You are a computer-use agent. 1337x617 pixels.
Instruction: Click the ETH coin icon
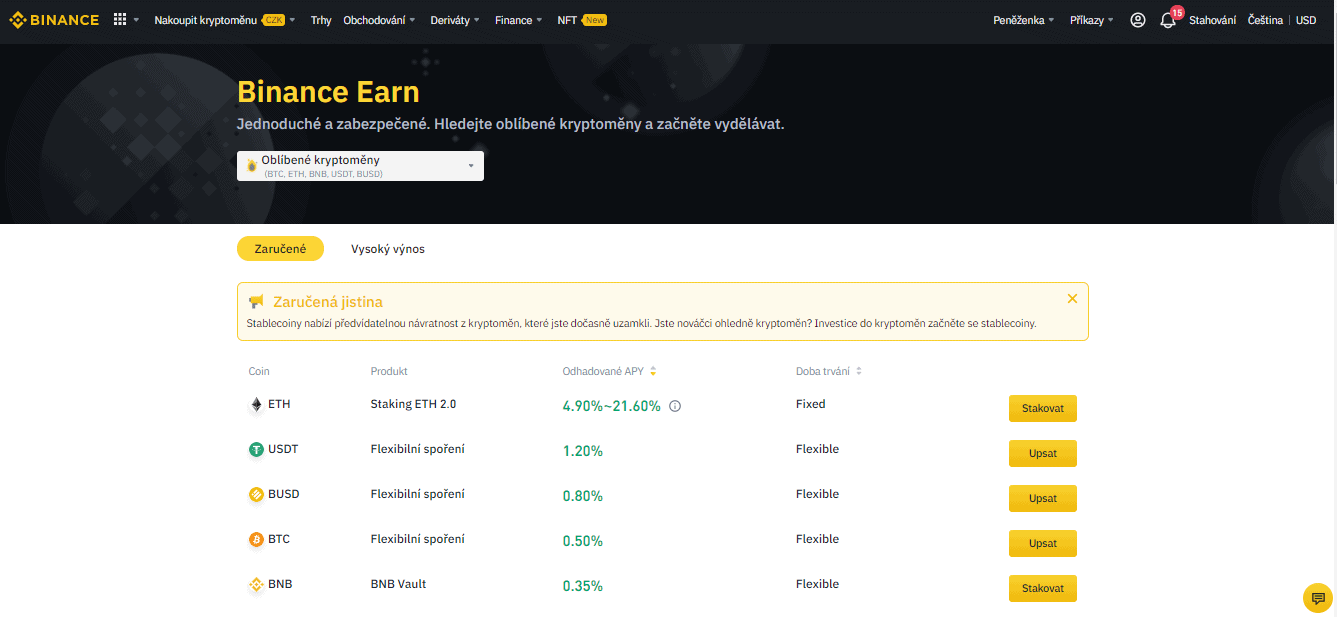pos(257,405)
